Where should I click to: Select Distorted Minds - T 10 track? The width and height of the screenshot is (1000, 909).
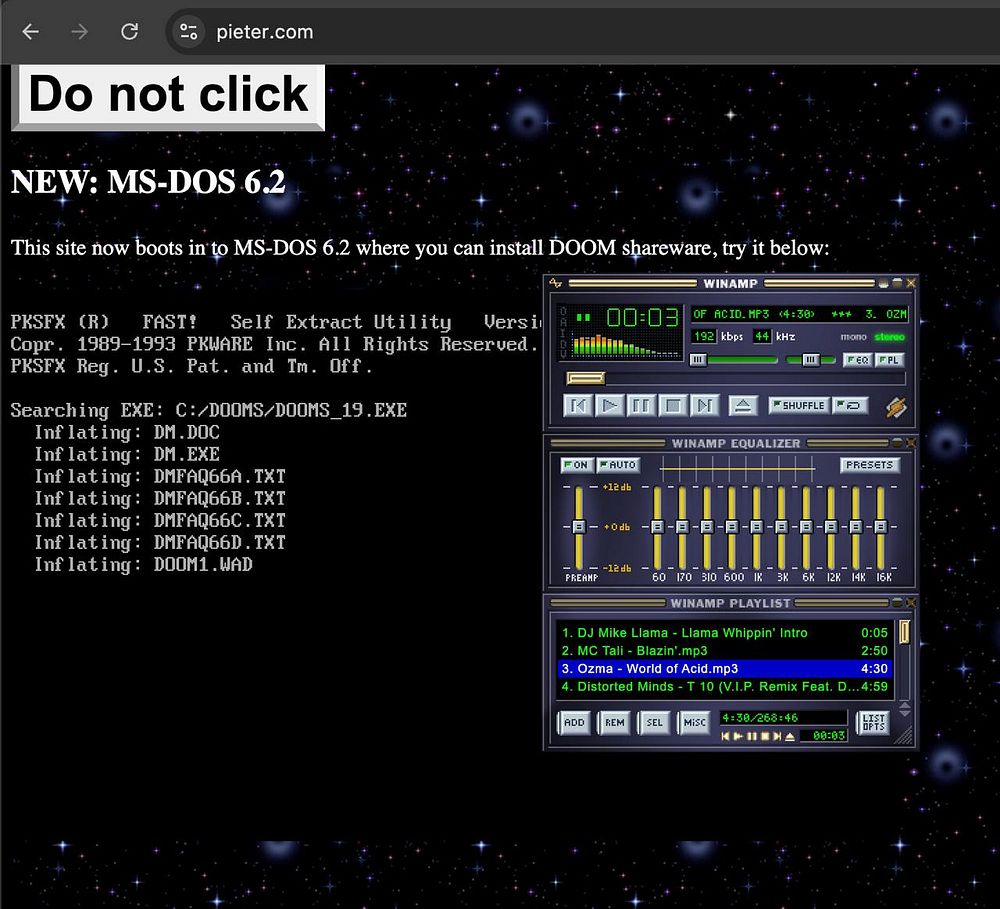[x=724, y=686]
